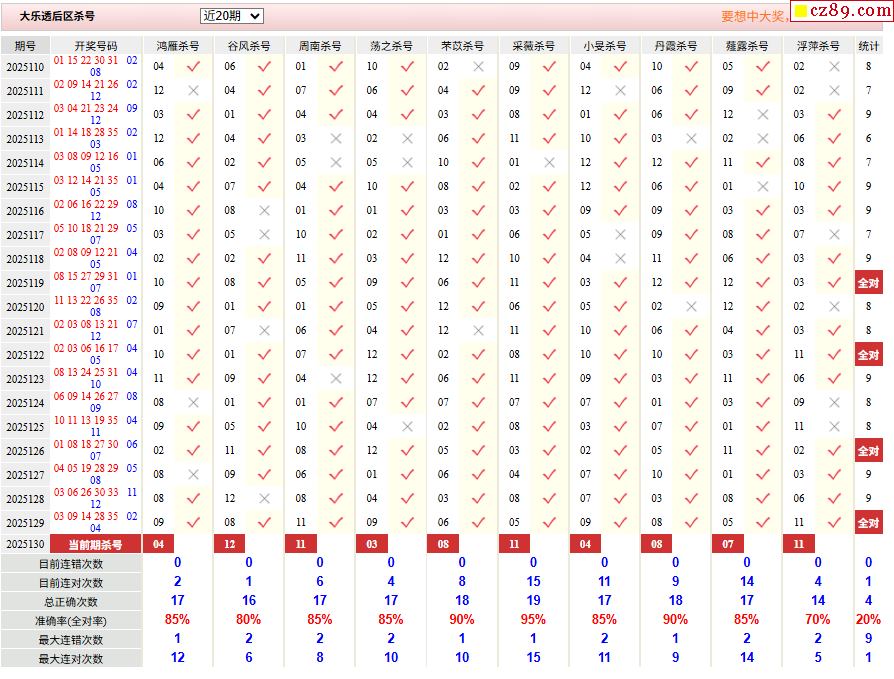Image resolution: width=894 pixels, height=679 pixels.
Task: Select the 采薇杀号 column header
Action: [x=533, y=46]
